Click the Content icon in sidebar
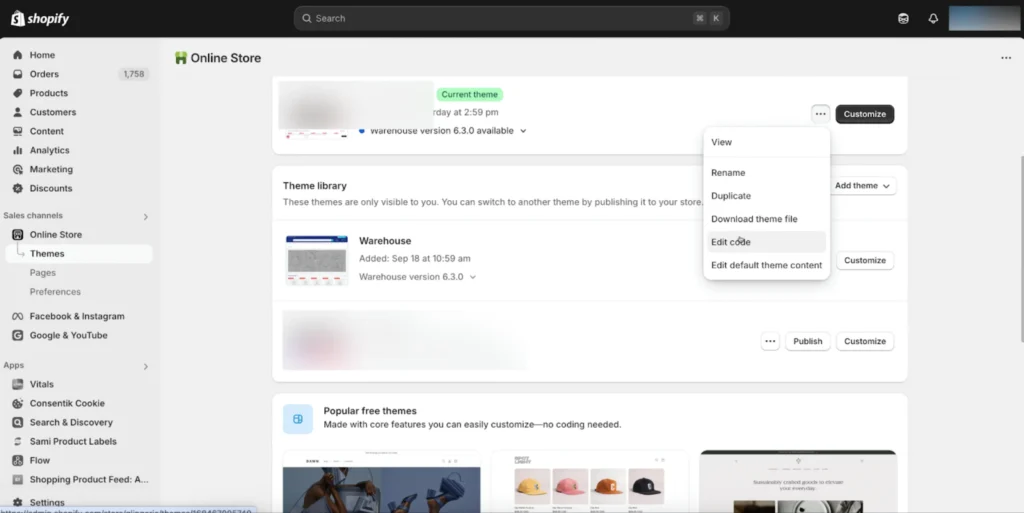Viewport: 1024px width, 513px height. point(18,131)
